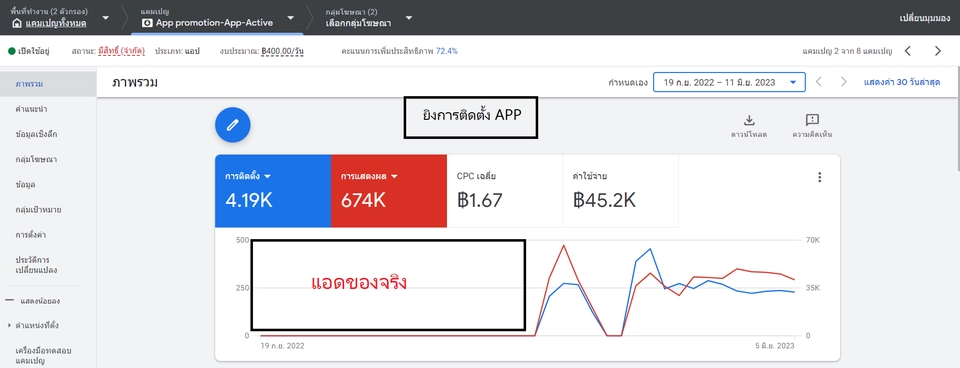Viewport: 960px width, 368px height.
Task: Click the download icon
Action: coord(748,119)
